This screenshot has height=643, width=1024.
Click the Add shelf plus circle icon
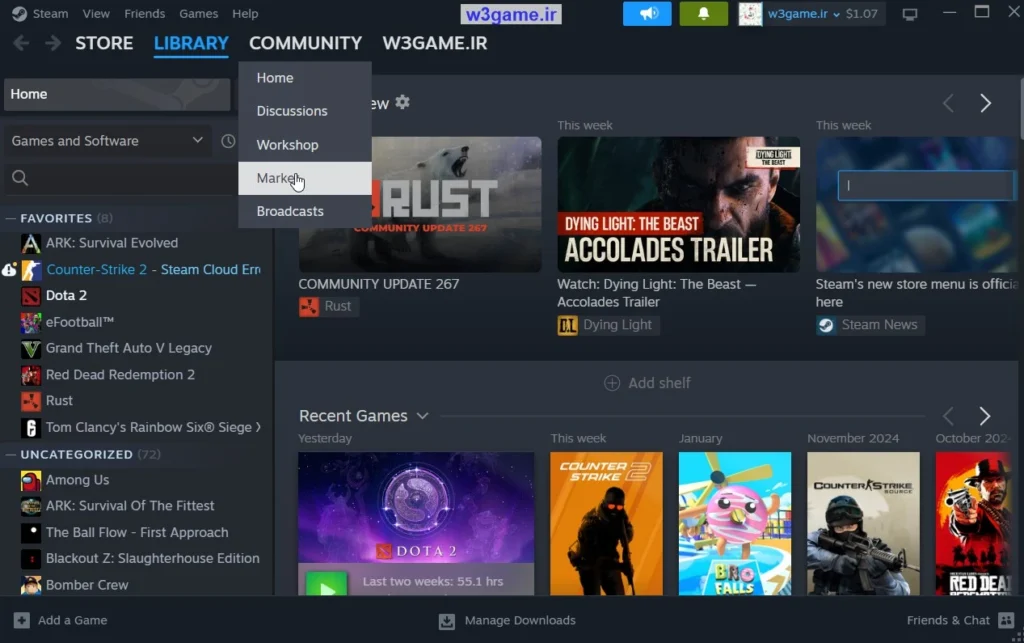pos(612,383)
